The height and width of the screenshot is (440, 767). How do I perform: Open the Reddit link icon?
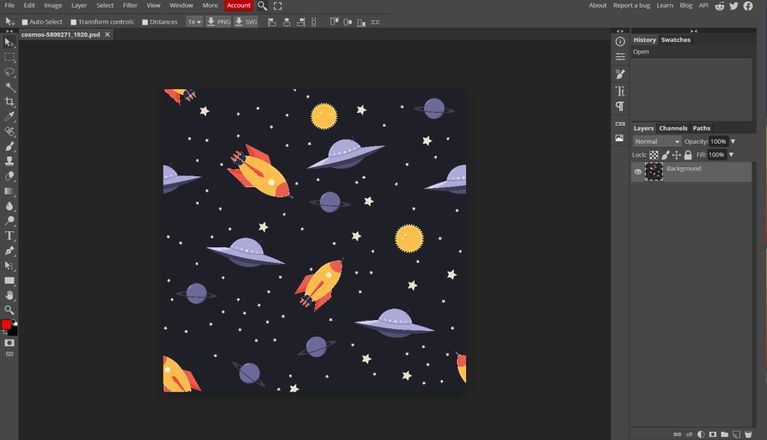pyautogui.click(x=720, y=6)
